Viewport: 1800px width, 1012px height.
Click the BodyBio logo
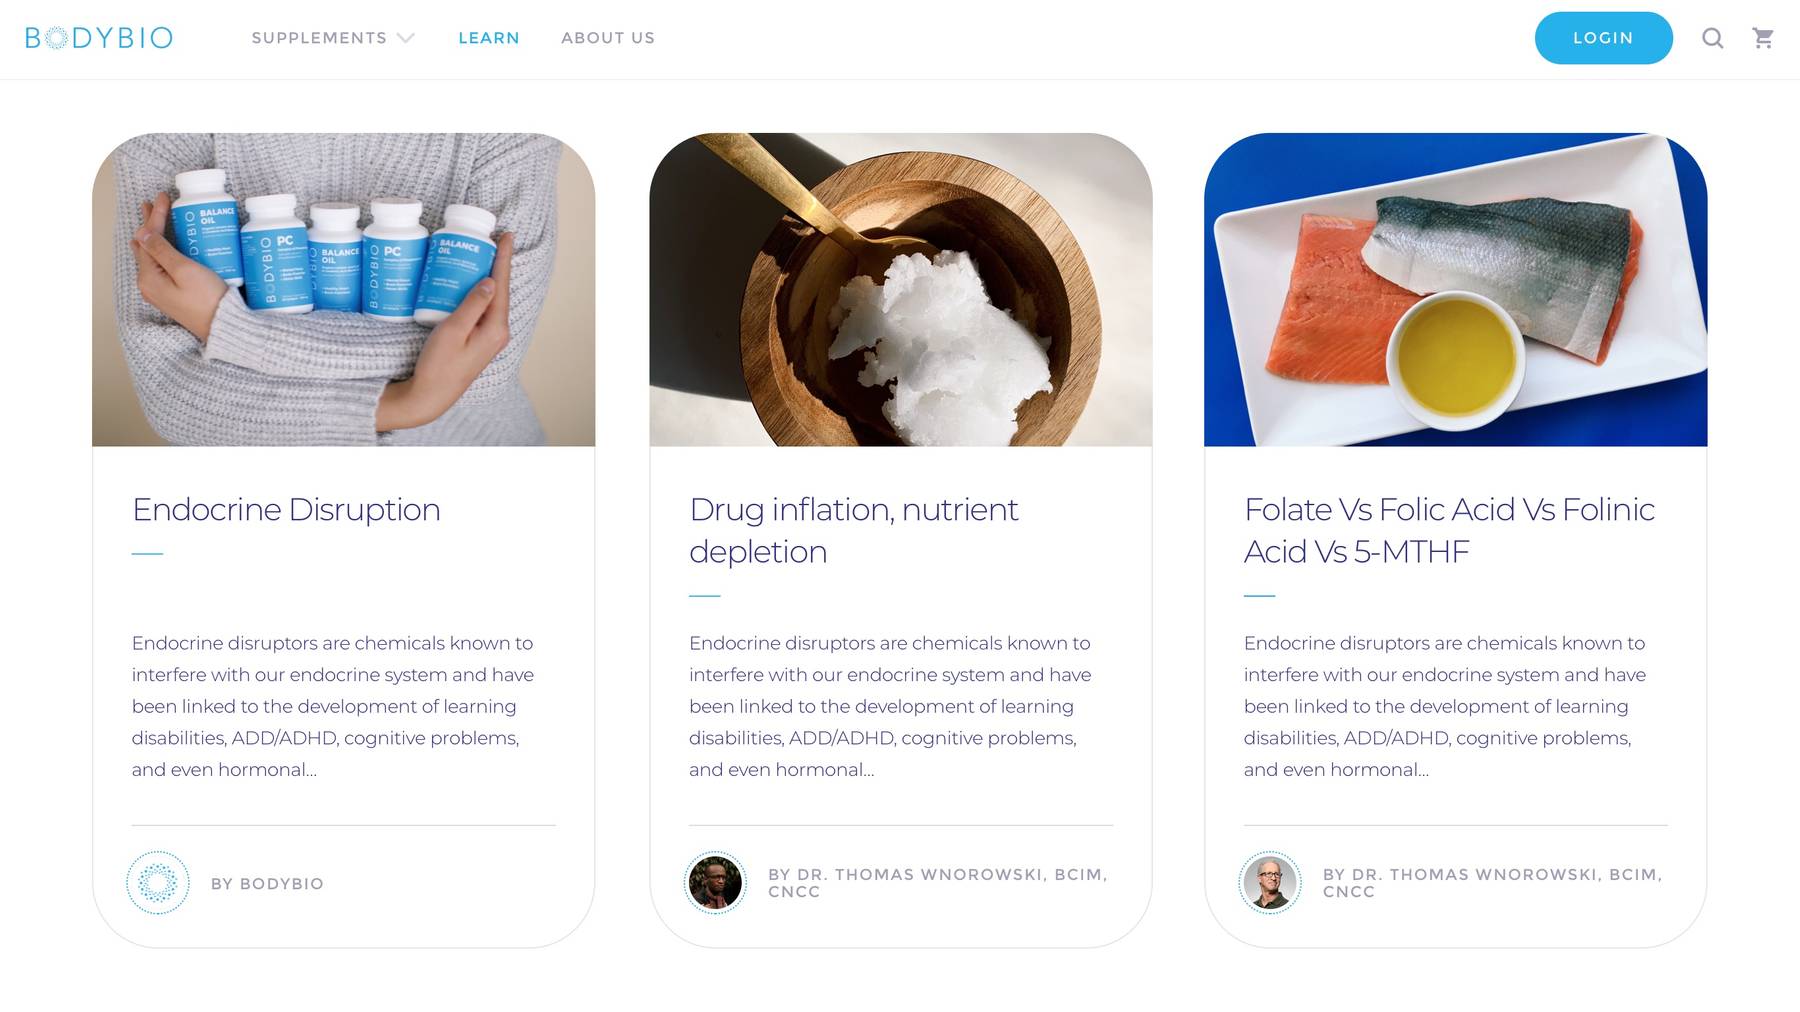pyautogui.click(x=99, y=38)
